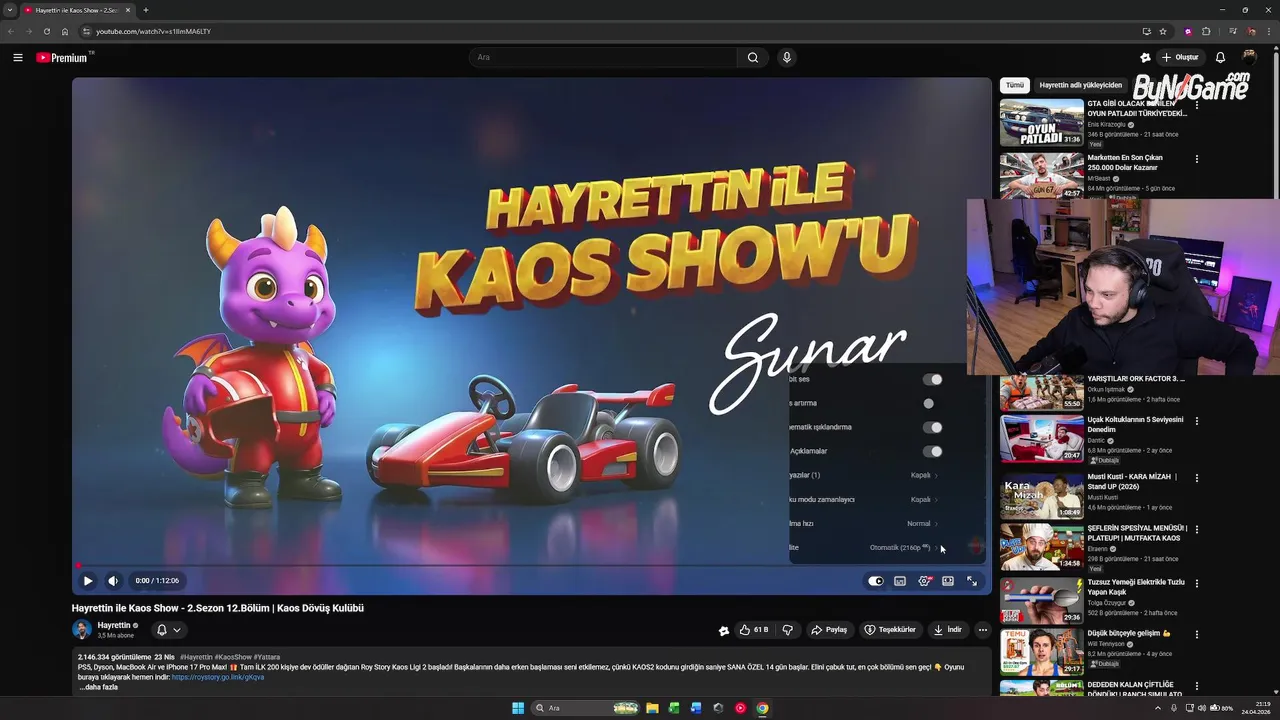This screenshot has width=1280, height=720.
Task: Open File Explorer from the taskbar
Action: pos(652,708)
